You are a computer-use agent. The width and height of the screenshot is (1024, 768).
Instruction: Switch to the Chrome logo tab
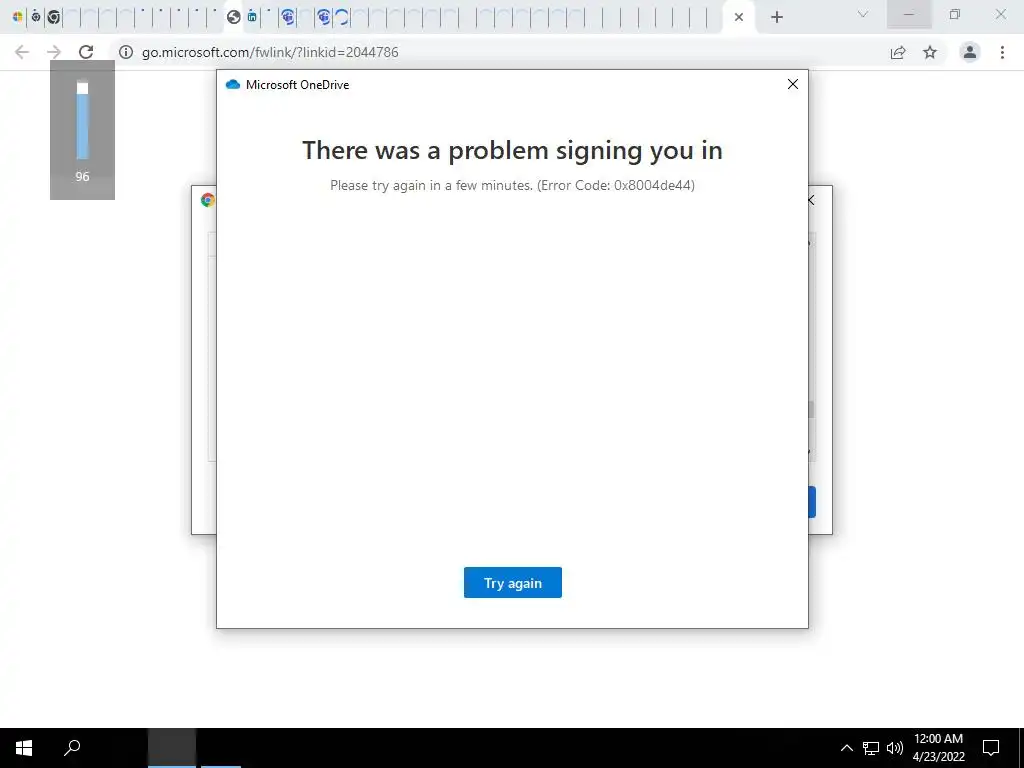(x=54, y=17)
